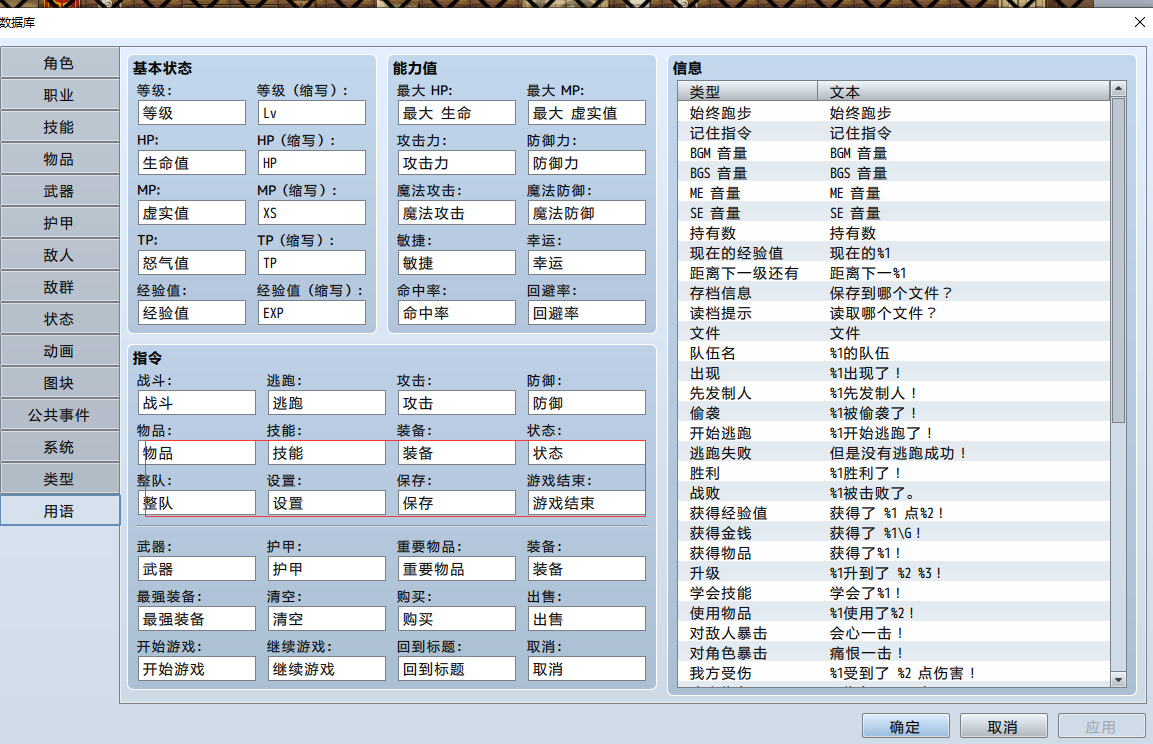The height and width of the screenshot is (744, 1153).
Task: Click the 等级 field containing 等级
Action: click(191, 112)
